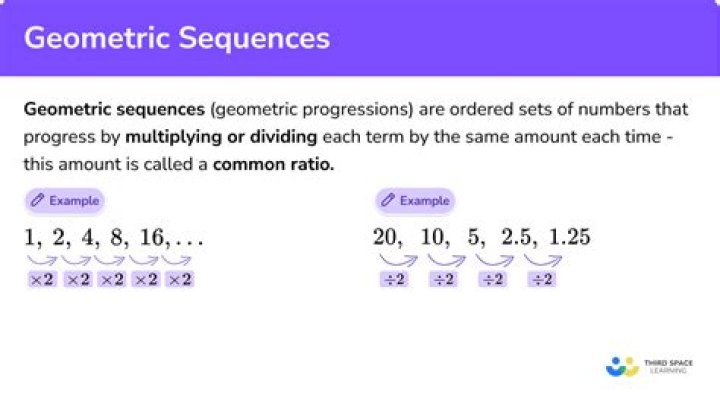Click the Third Space Learning logo icon
720x407 pixels.
tap(622, 367)
